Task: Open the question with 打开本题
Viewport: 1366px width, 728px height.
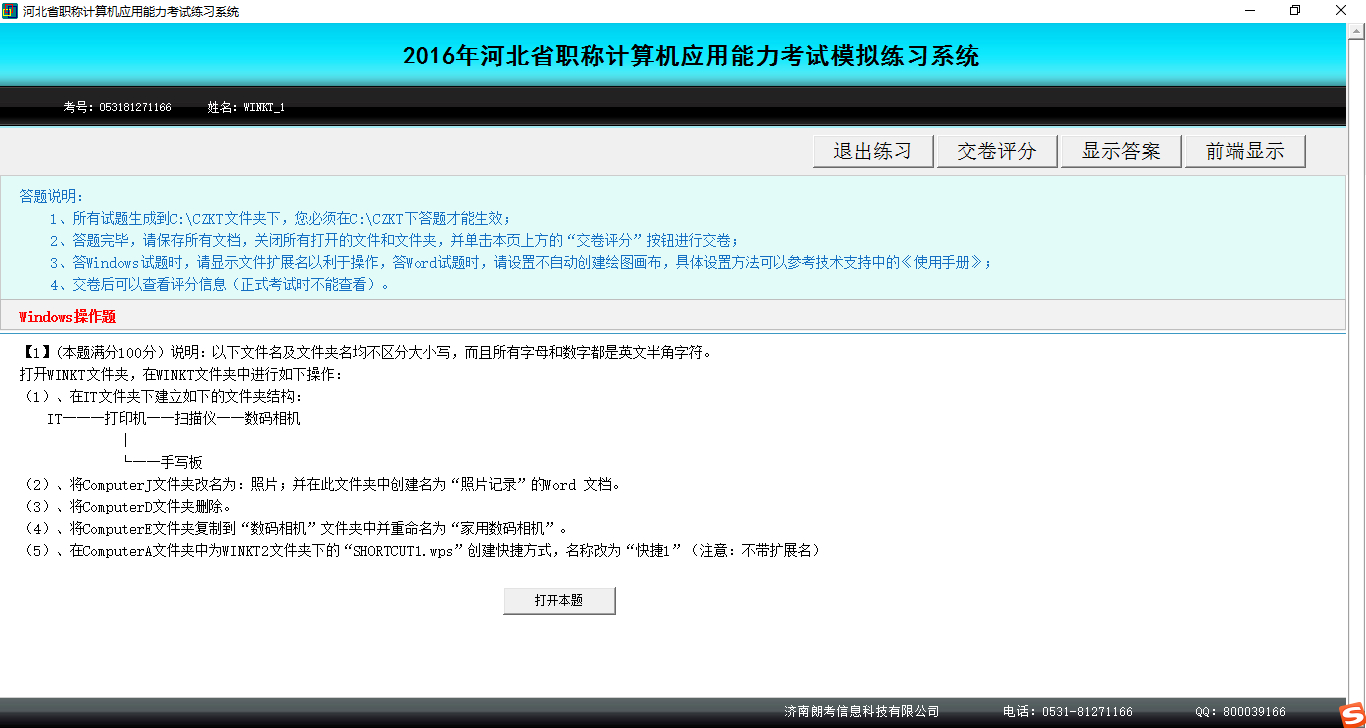Action: coord(559,601)
